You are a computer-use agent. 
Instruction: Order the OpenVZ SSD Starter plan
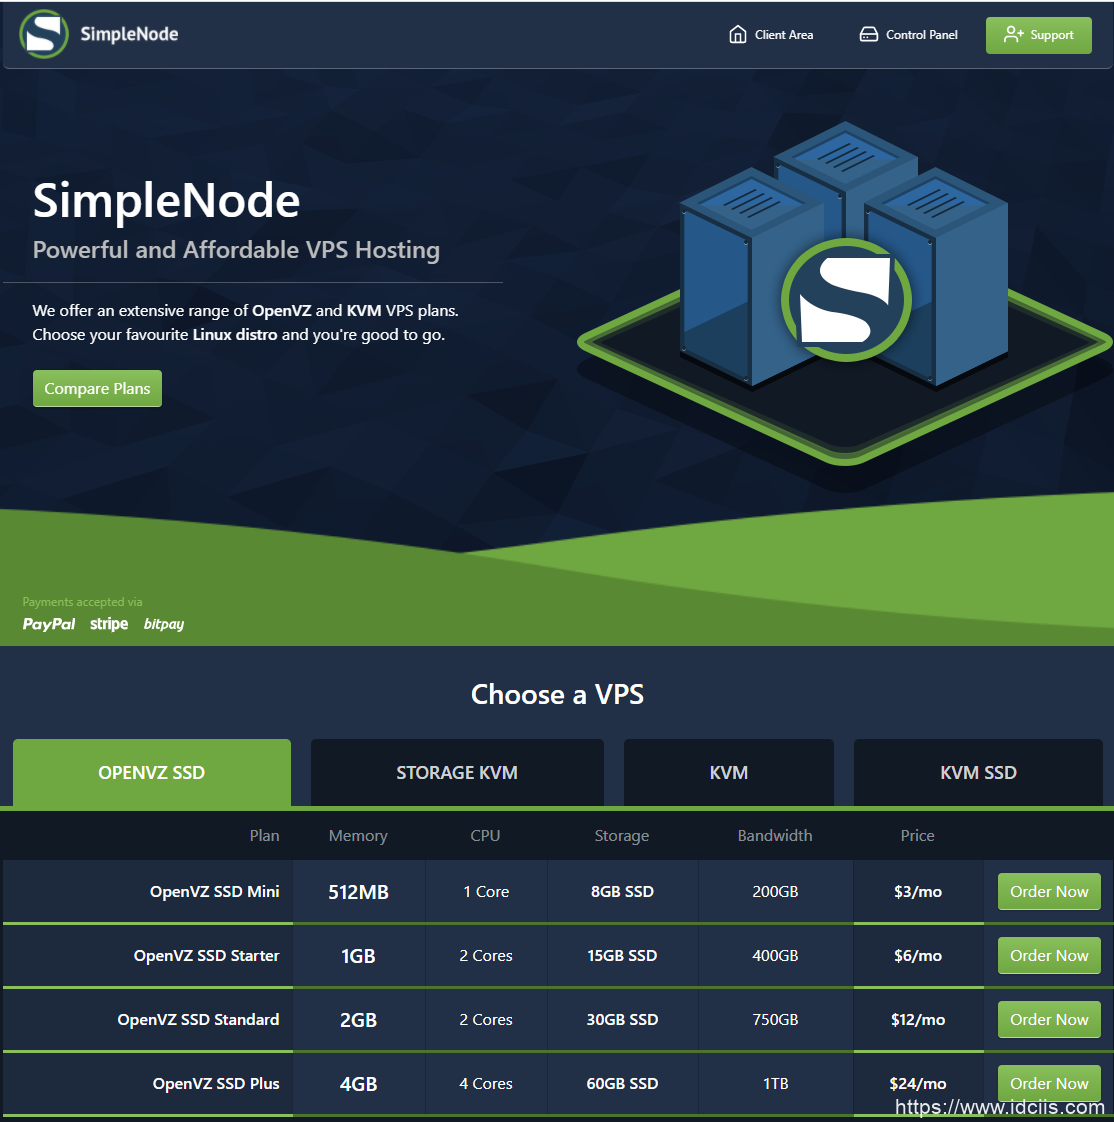click(1048, 955)
